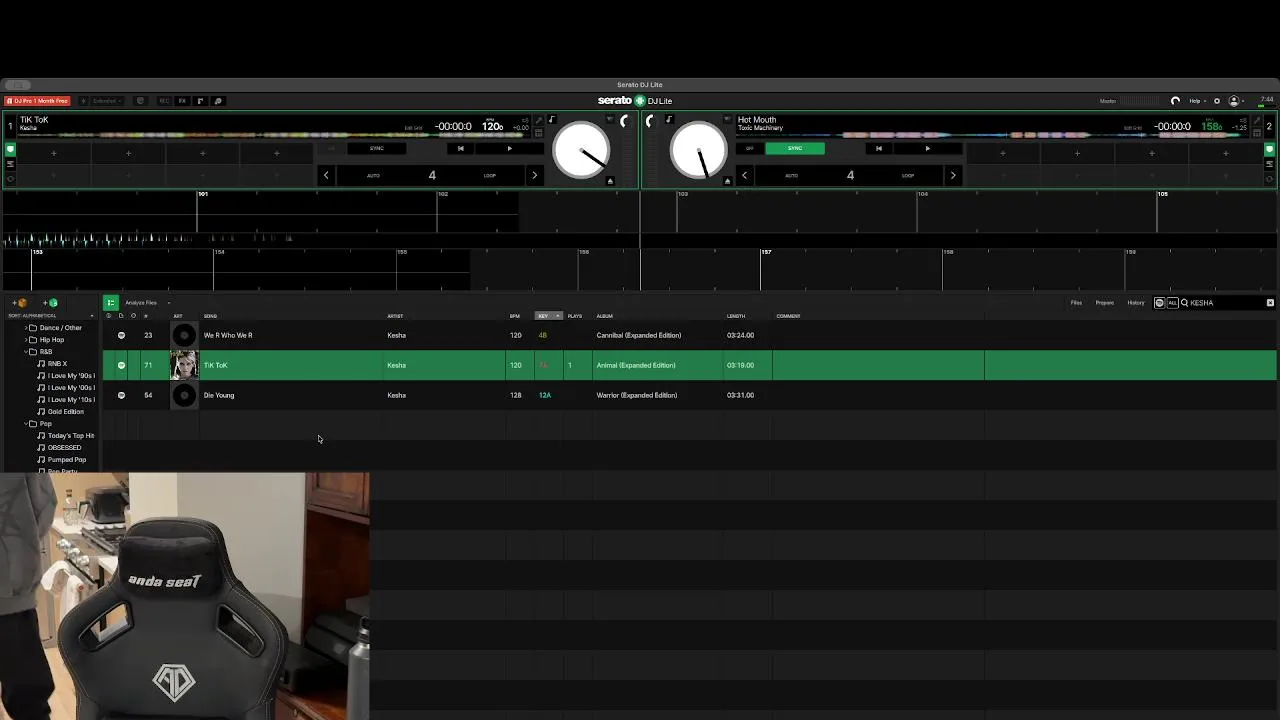The height and width of the screenshot is (720, 1280).
Task: Play deck 1 TiK ToK track
Action: 509,148
